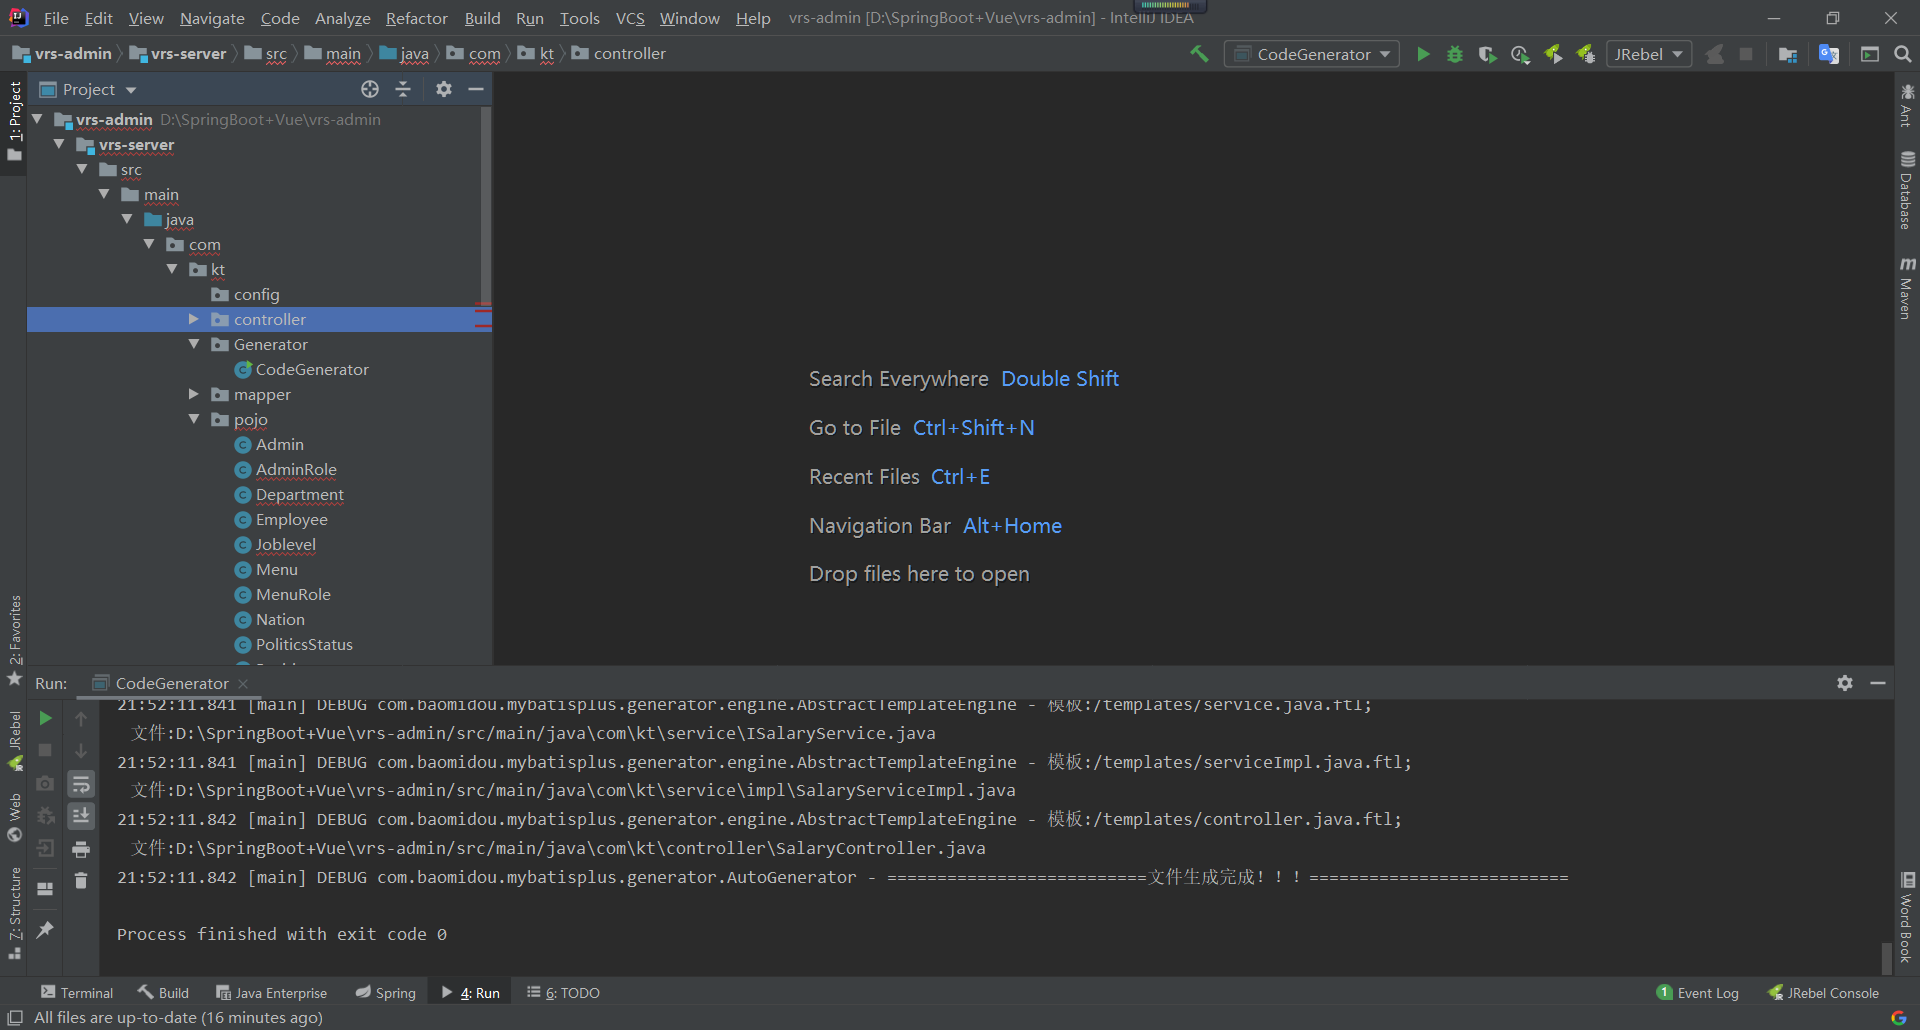Open the VCS menu

coord(630,18)
